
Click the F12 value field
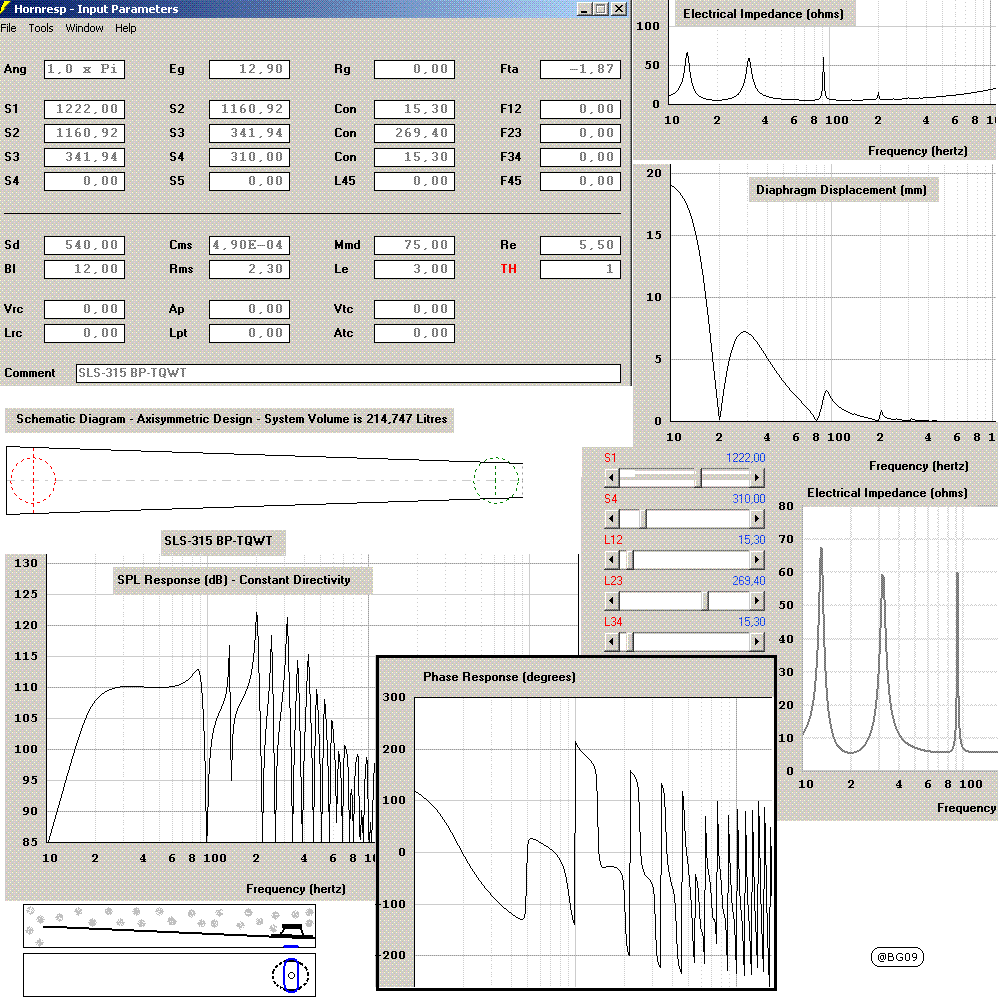click(x=580, y=109)
